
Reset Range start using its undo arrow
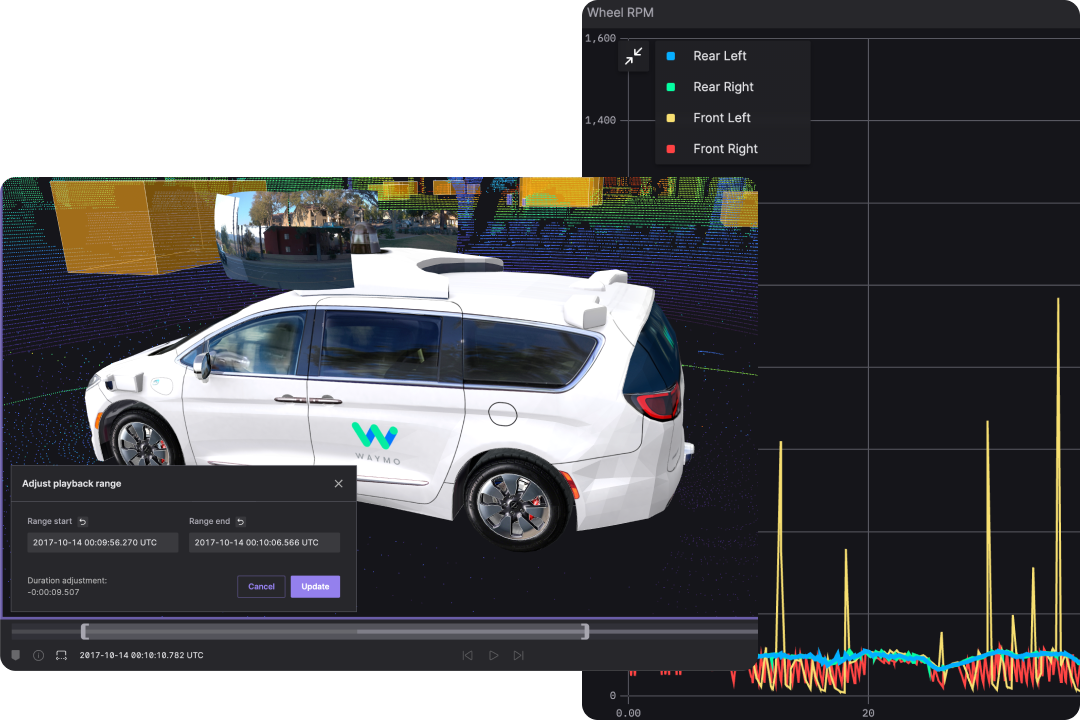[82, 521]
